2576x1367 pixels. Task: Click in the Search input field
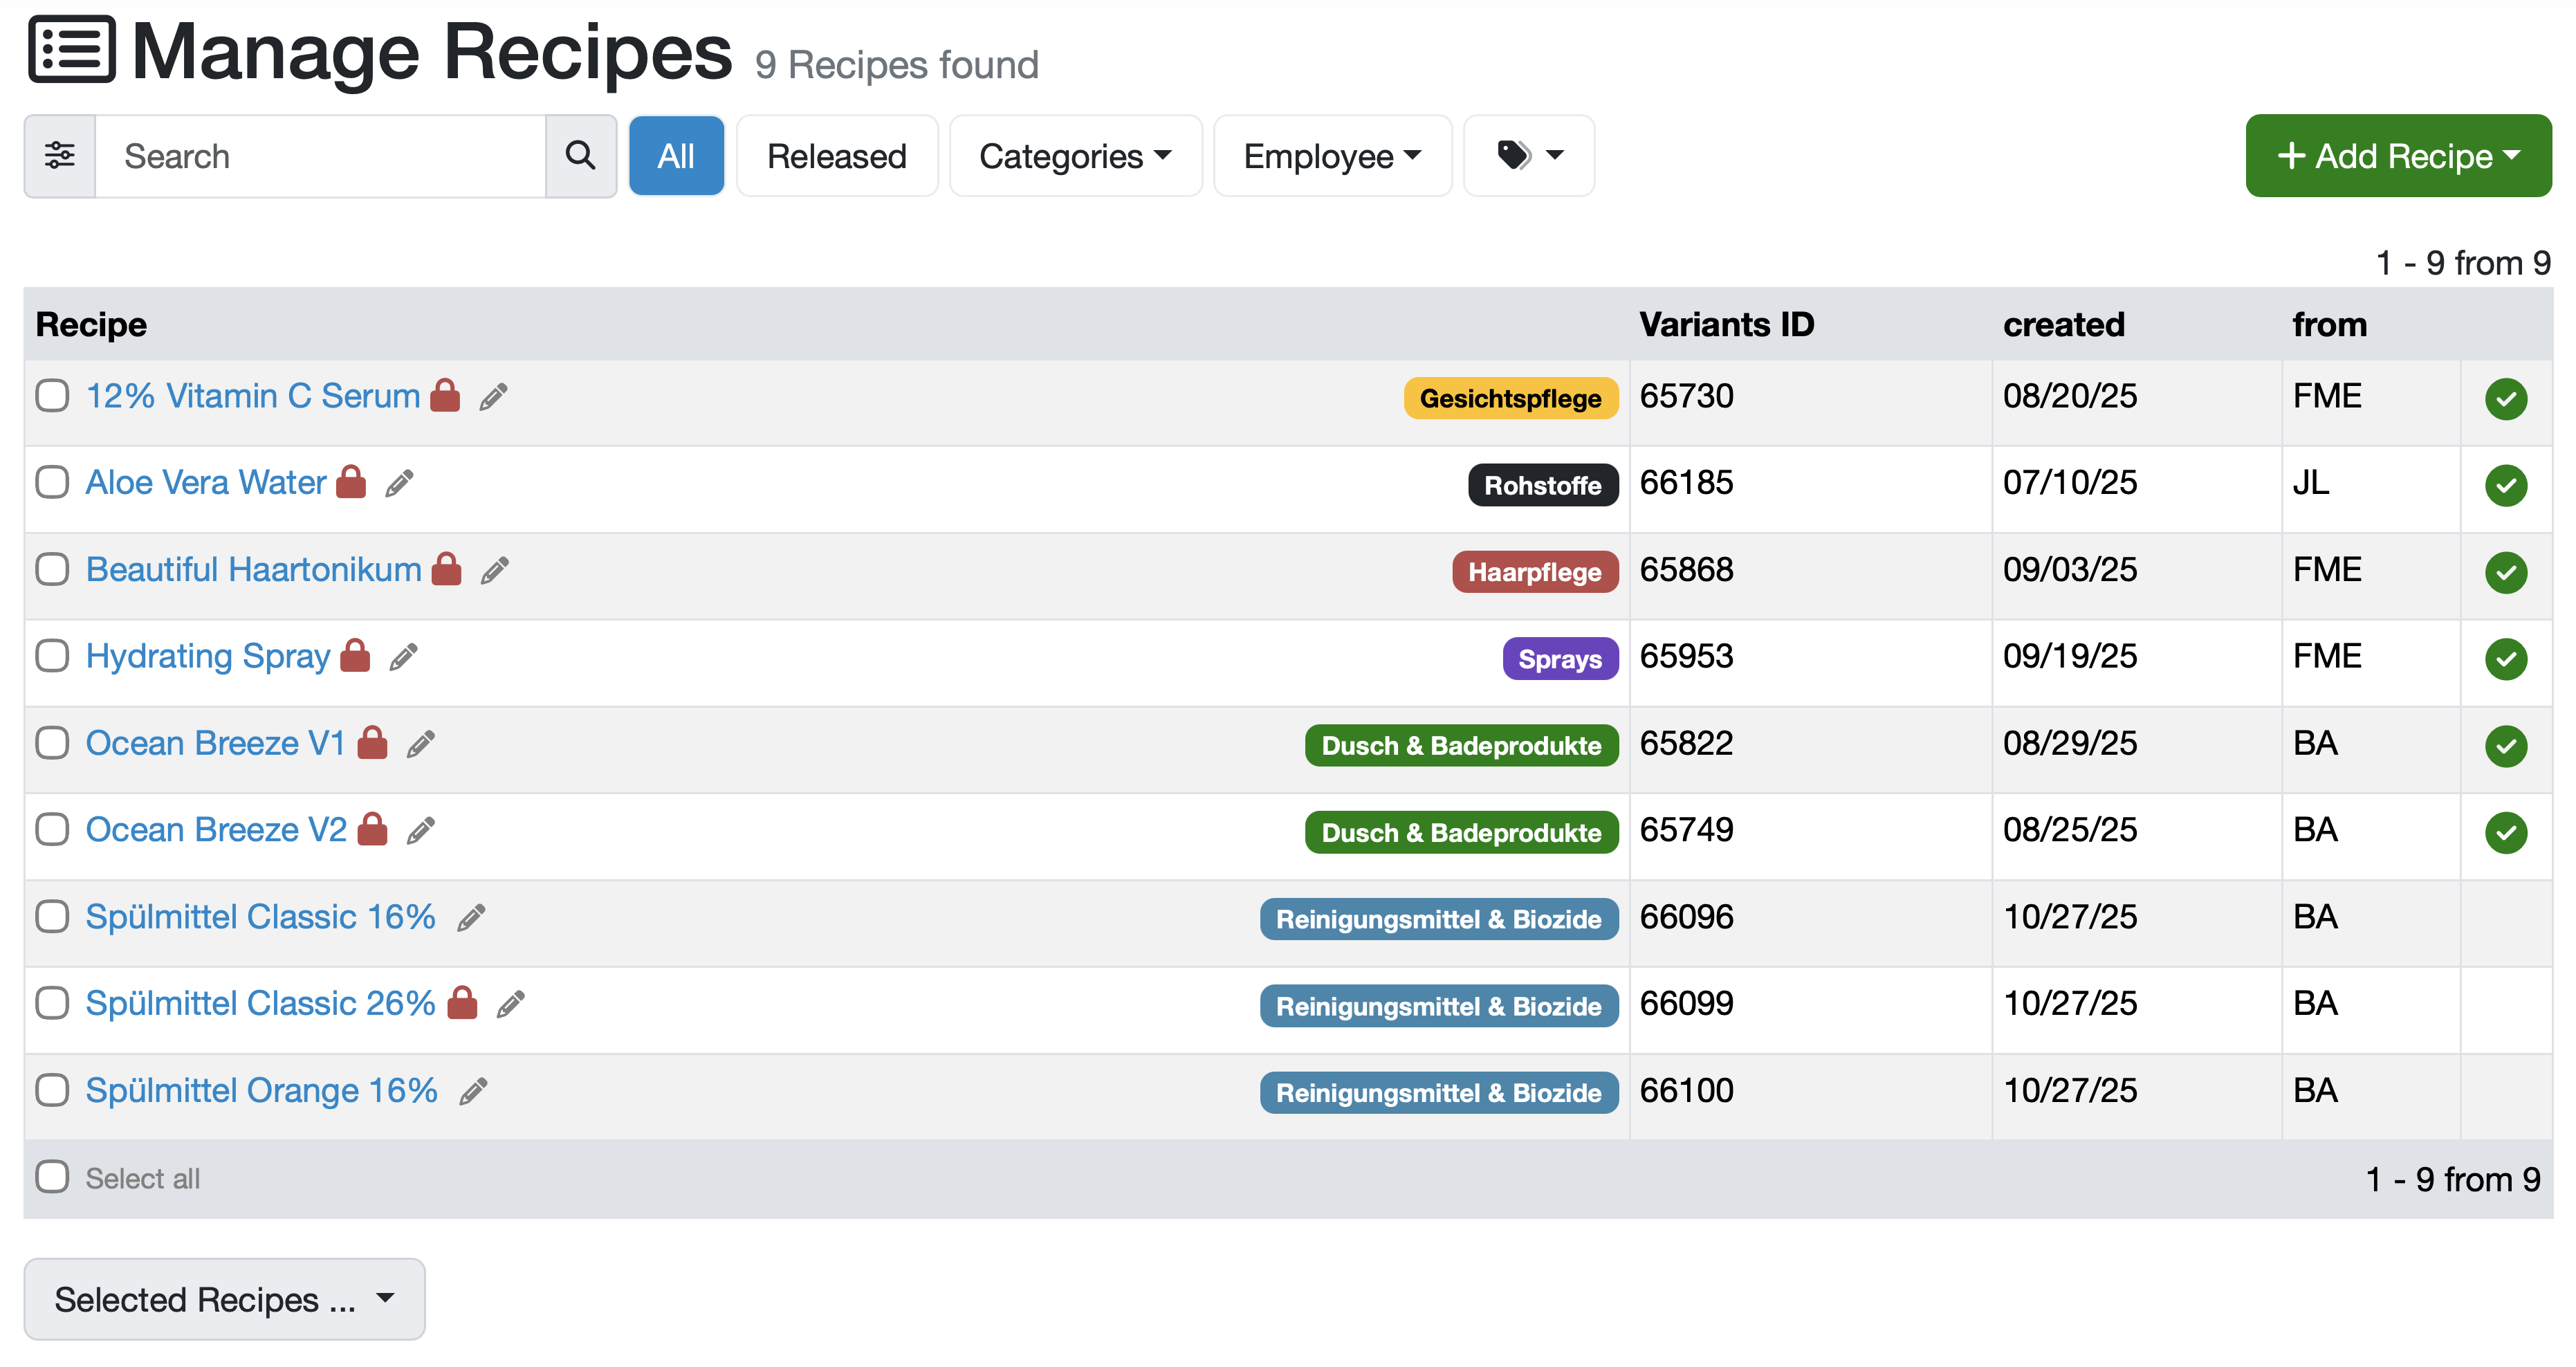tap(320, 156)
